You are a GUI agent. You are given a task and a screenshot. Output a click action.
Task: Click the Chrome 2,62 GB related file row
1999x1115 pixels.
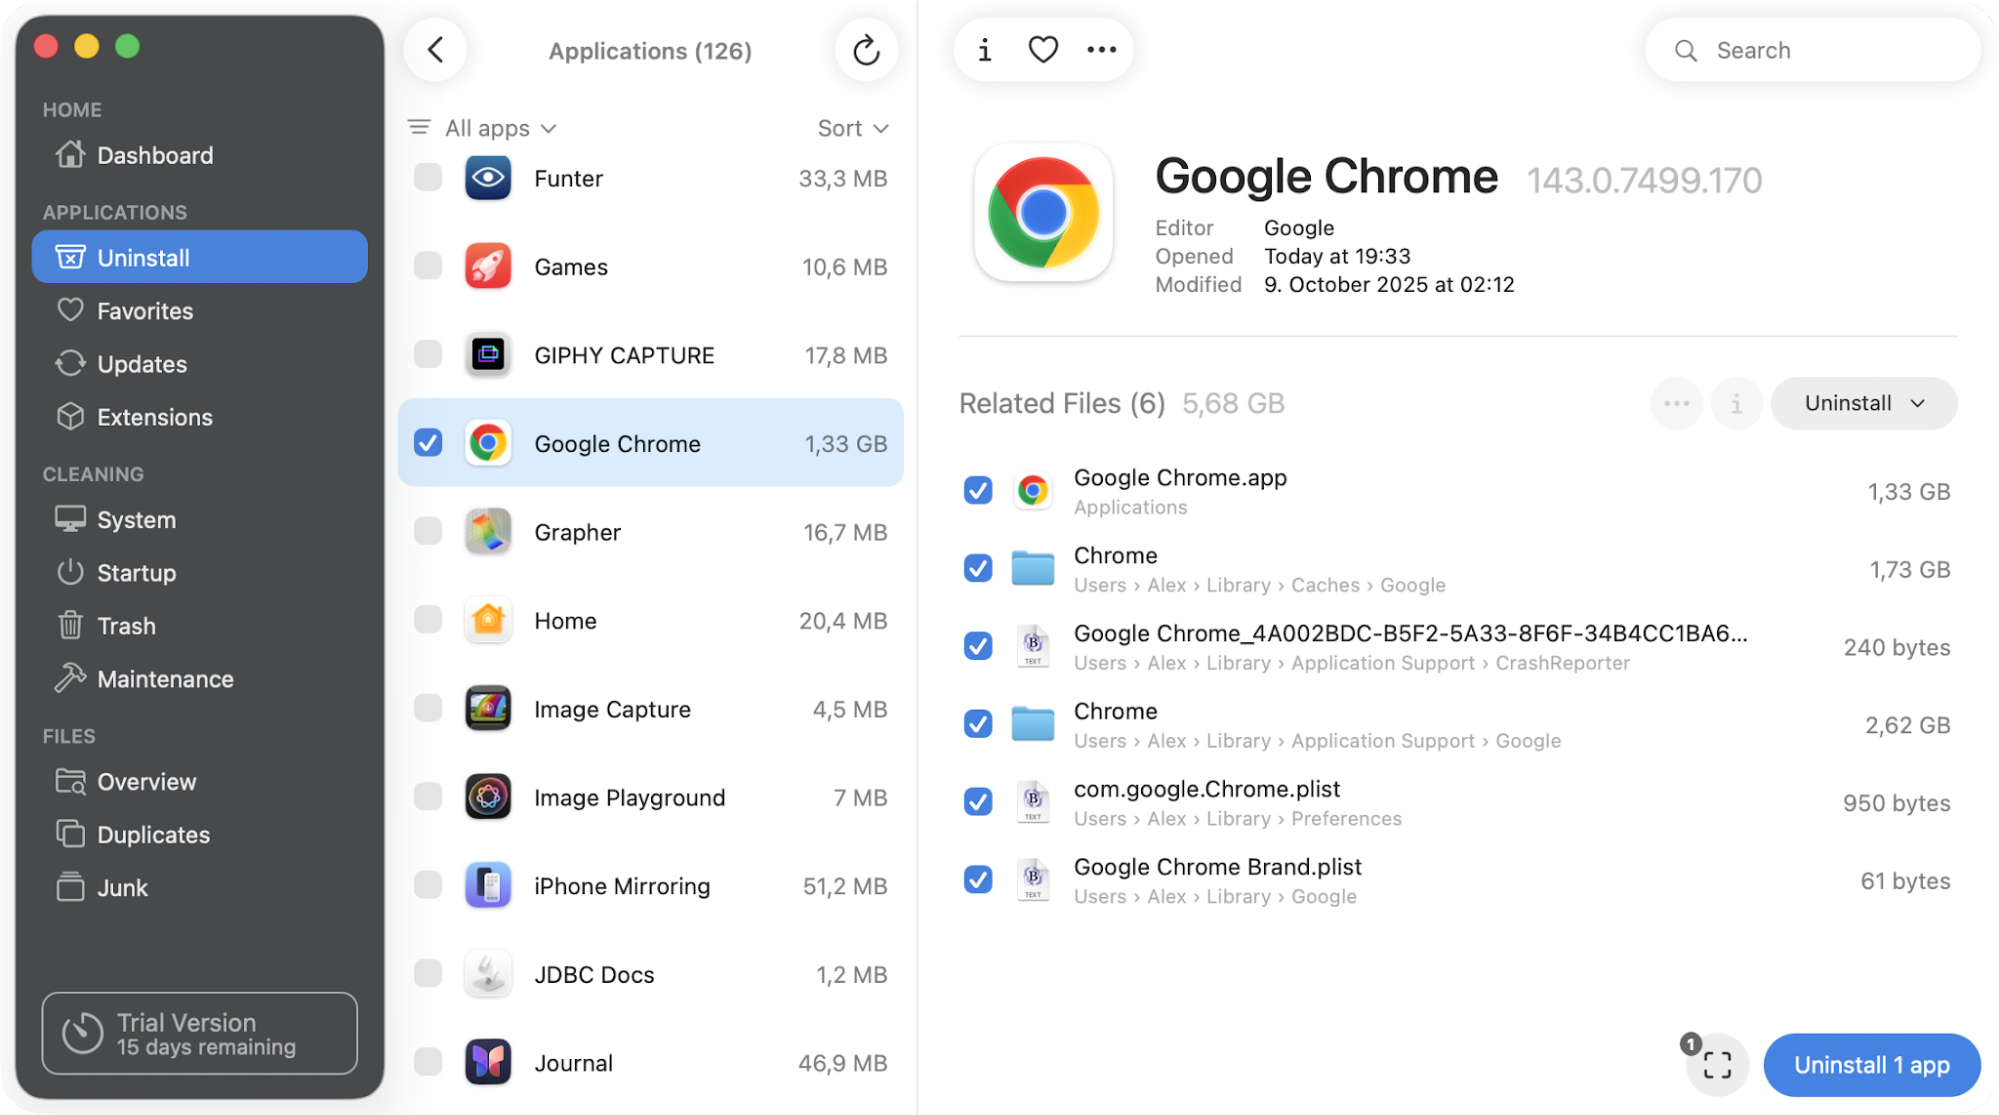click(x=1458, y=724)
